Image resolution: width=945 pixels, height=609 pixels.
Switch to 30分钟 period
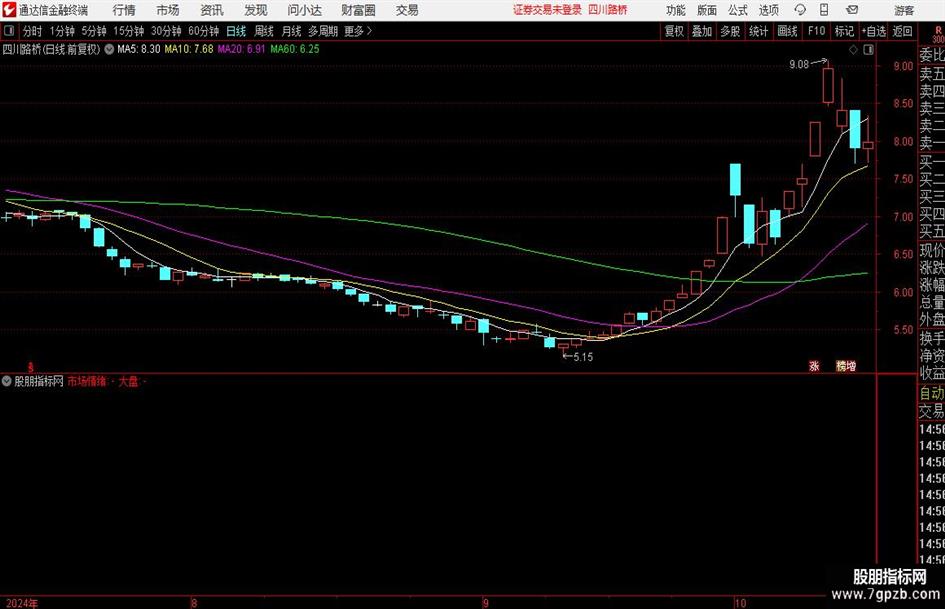click(x=166, y=31)
